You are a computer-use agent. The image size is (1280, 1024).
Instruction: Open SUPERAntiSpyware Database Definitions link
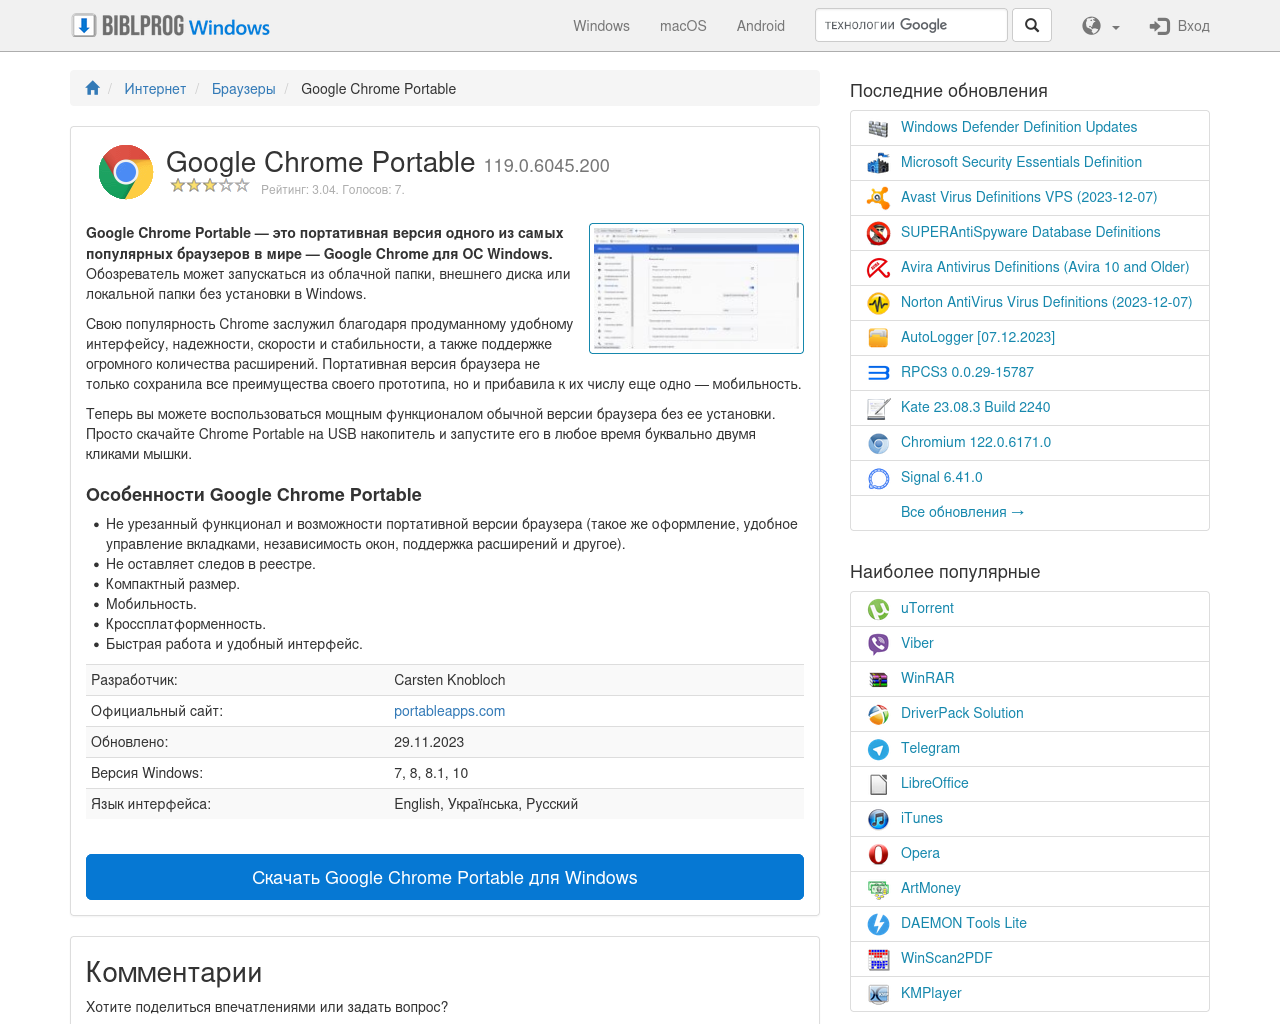click(1031, 232)
